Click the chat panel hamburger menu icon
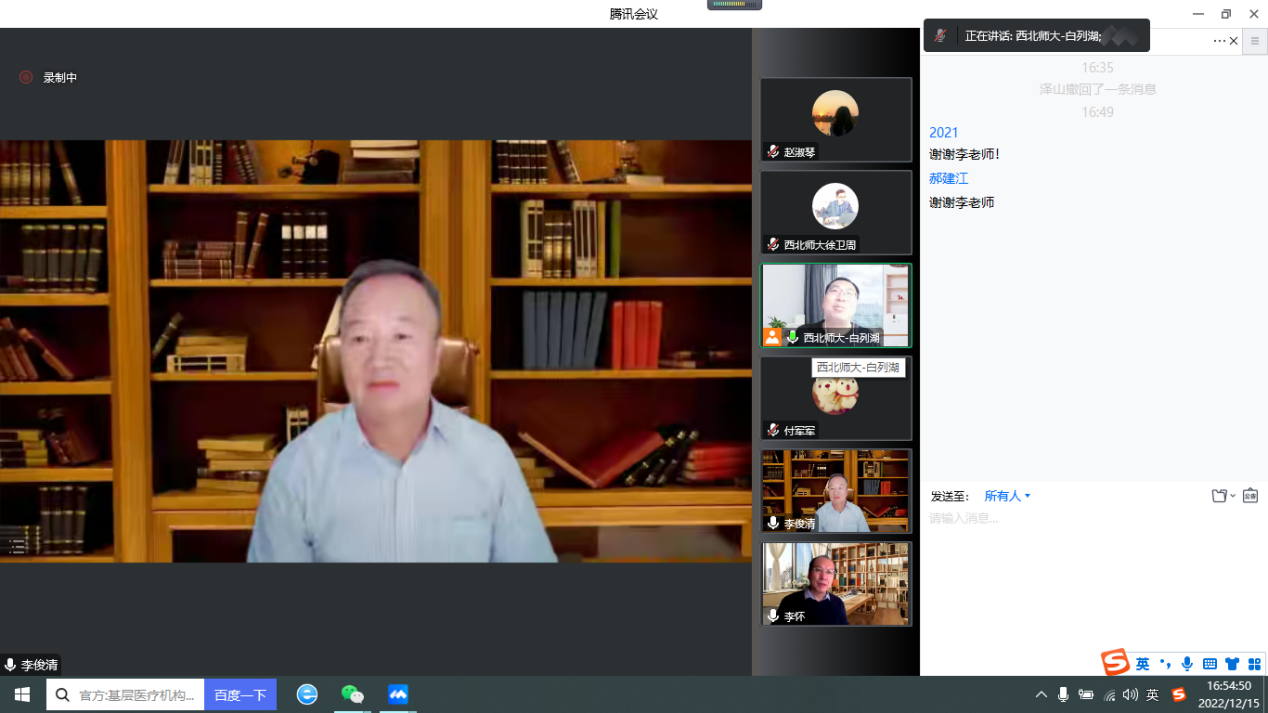 1254,41
